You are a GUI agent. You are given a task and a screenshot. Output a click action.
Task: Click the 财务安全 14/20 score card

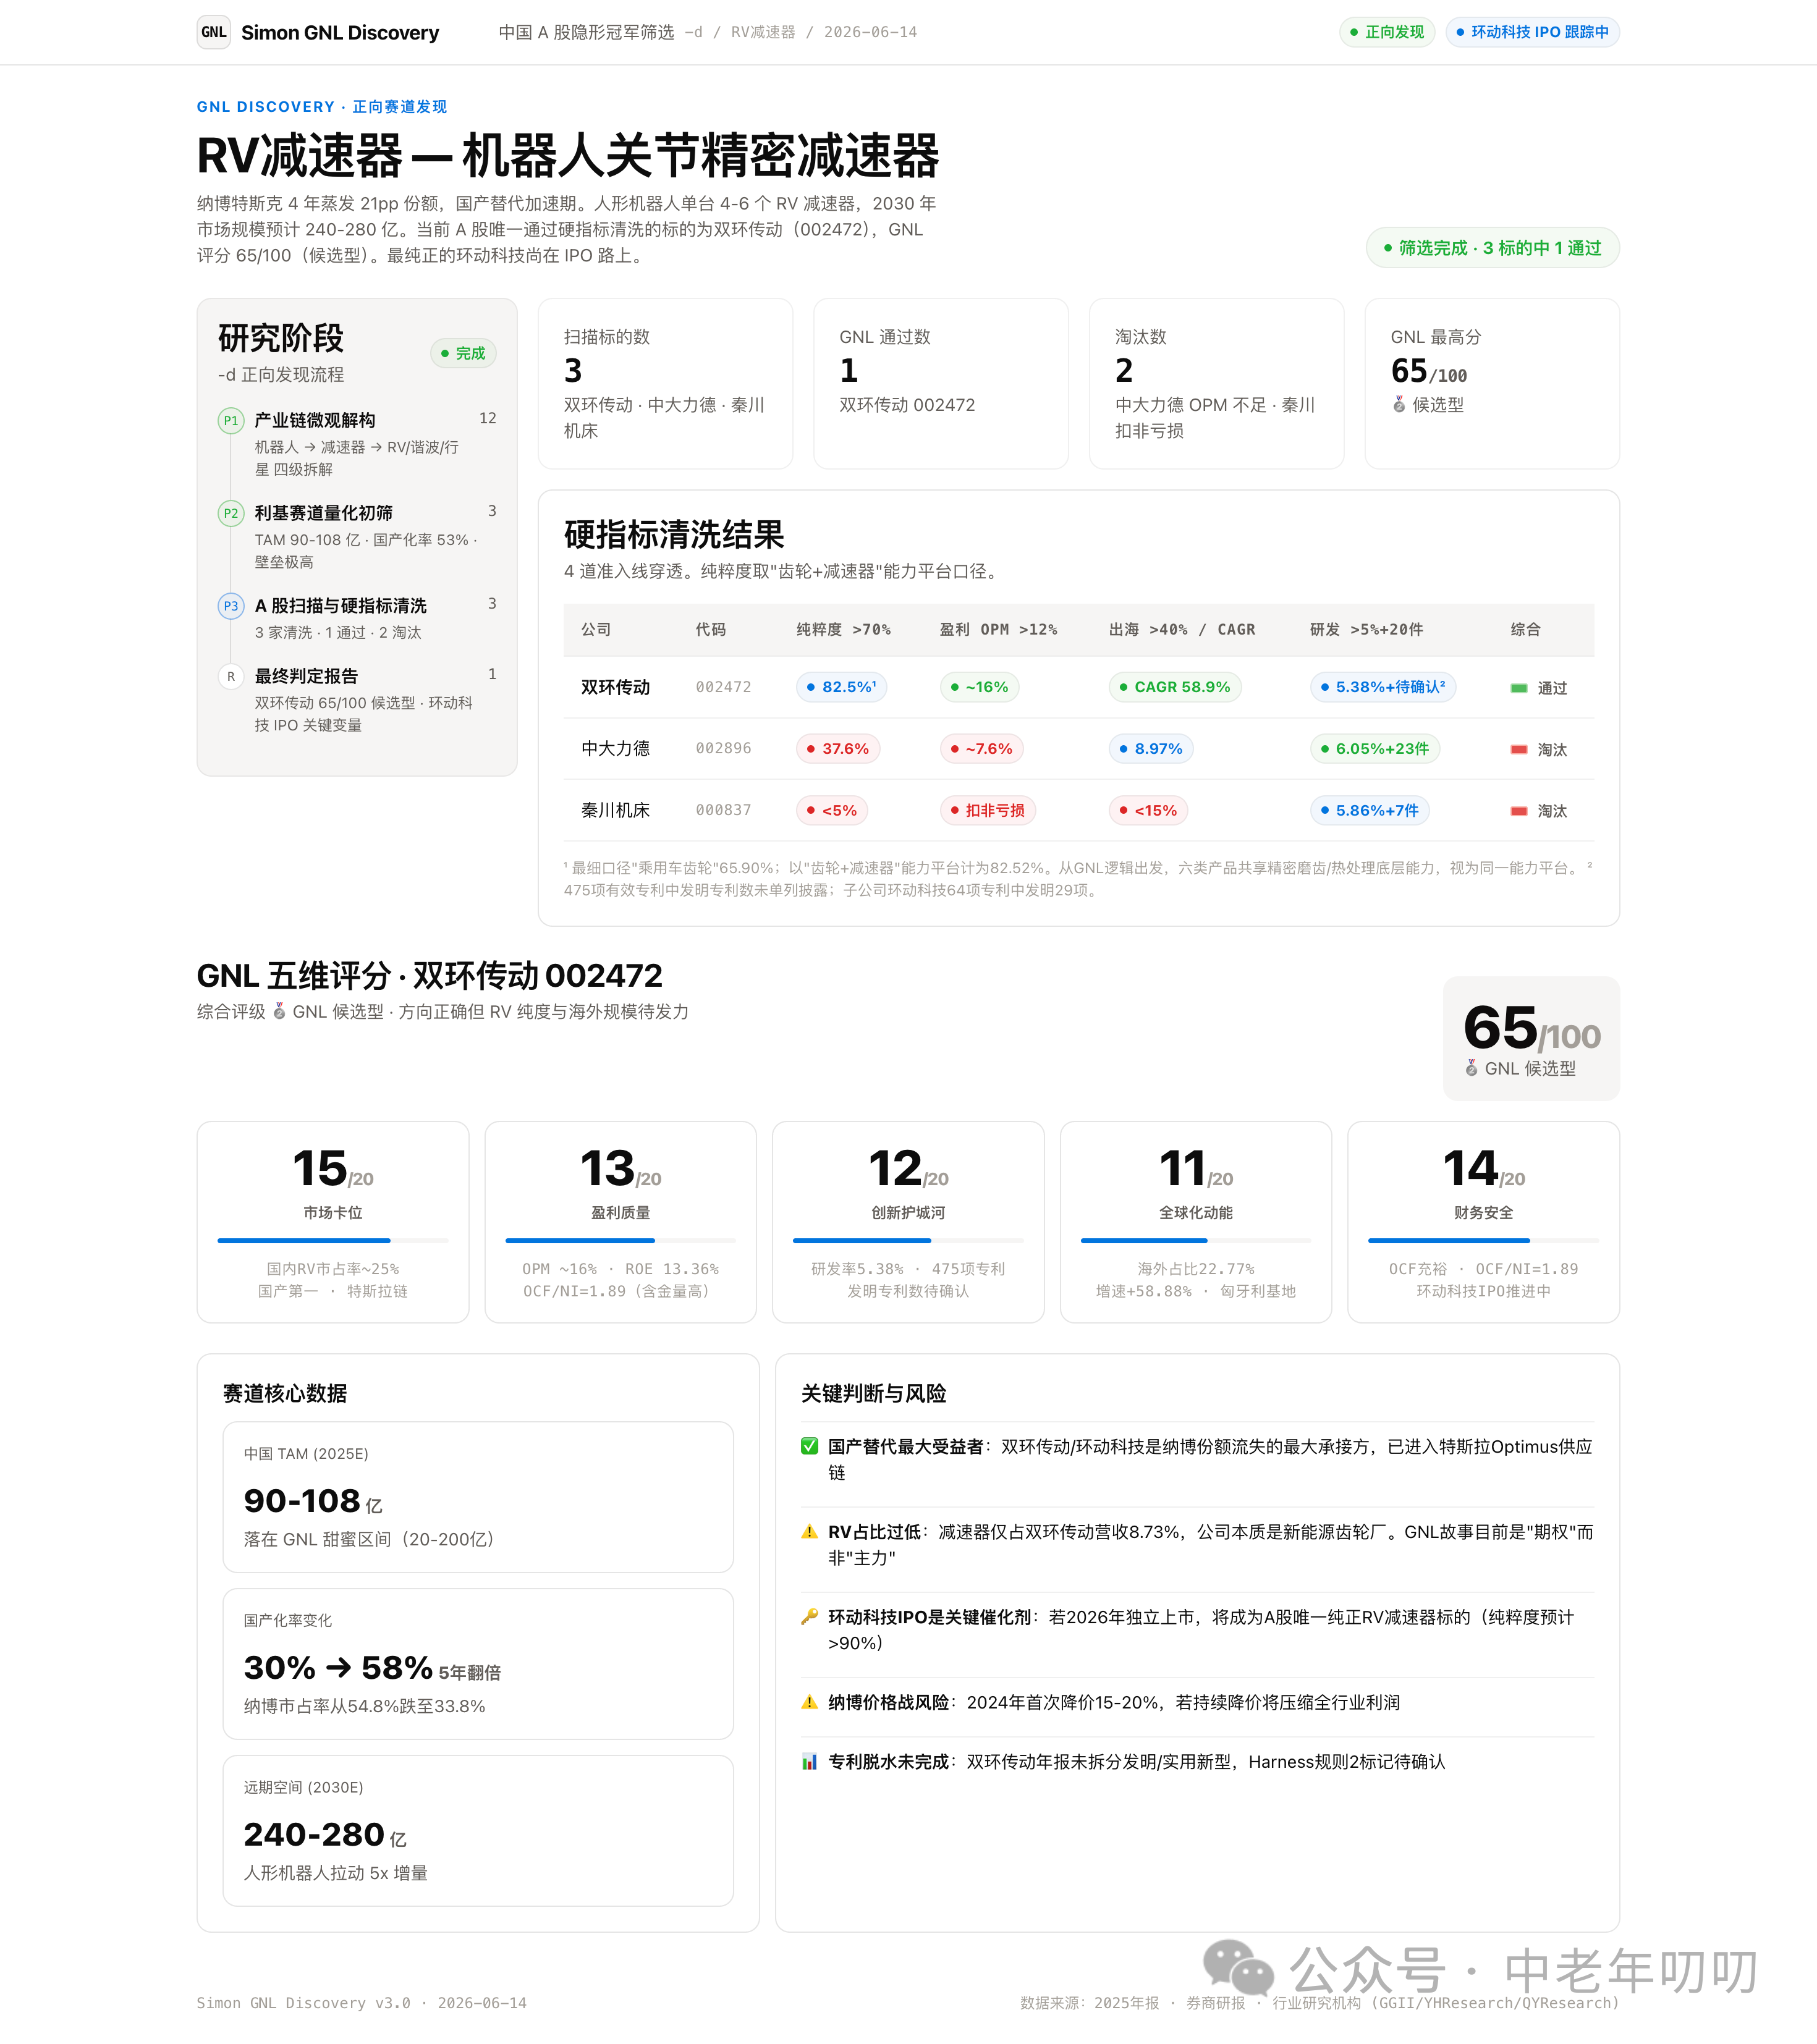pos(1484,1222)
